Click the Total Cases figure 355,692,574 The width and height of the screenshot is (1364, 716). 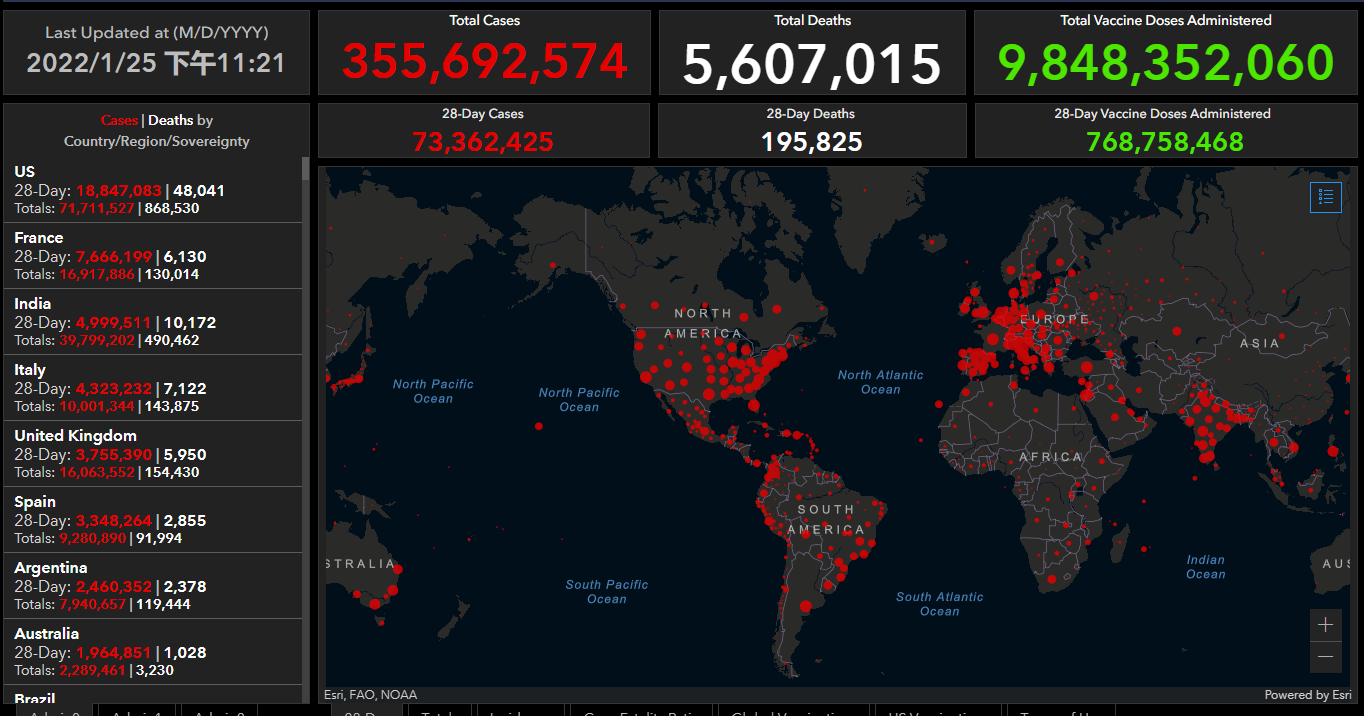[x=485, y=62]
